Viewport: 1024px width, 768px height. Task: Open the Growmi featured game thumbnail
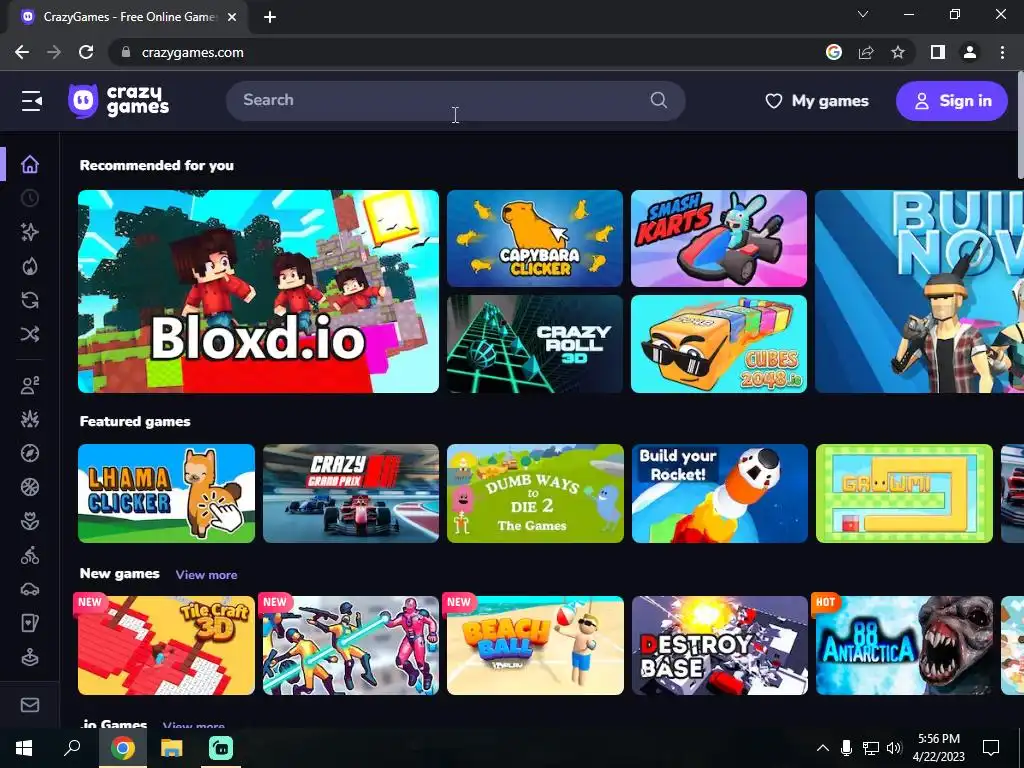[x=904, y=493]
